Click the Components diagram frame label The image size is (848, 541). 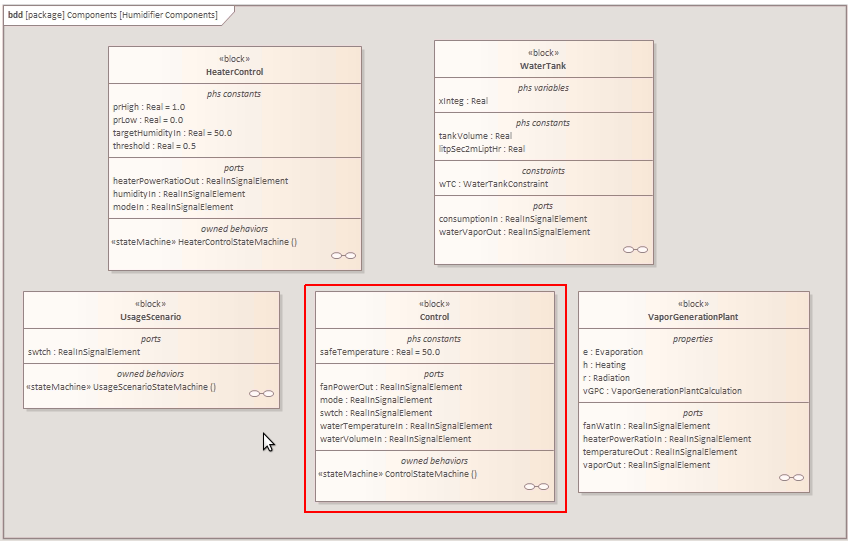pyautogui.click(x=113, y=15)
